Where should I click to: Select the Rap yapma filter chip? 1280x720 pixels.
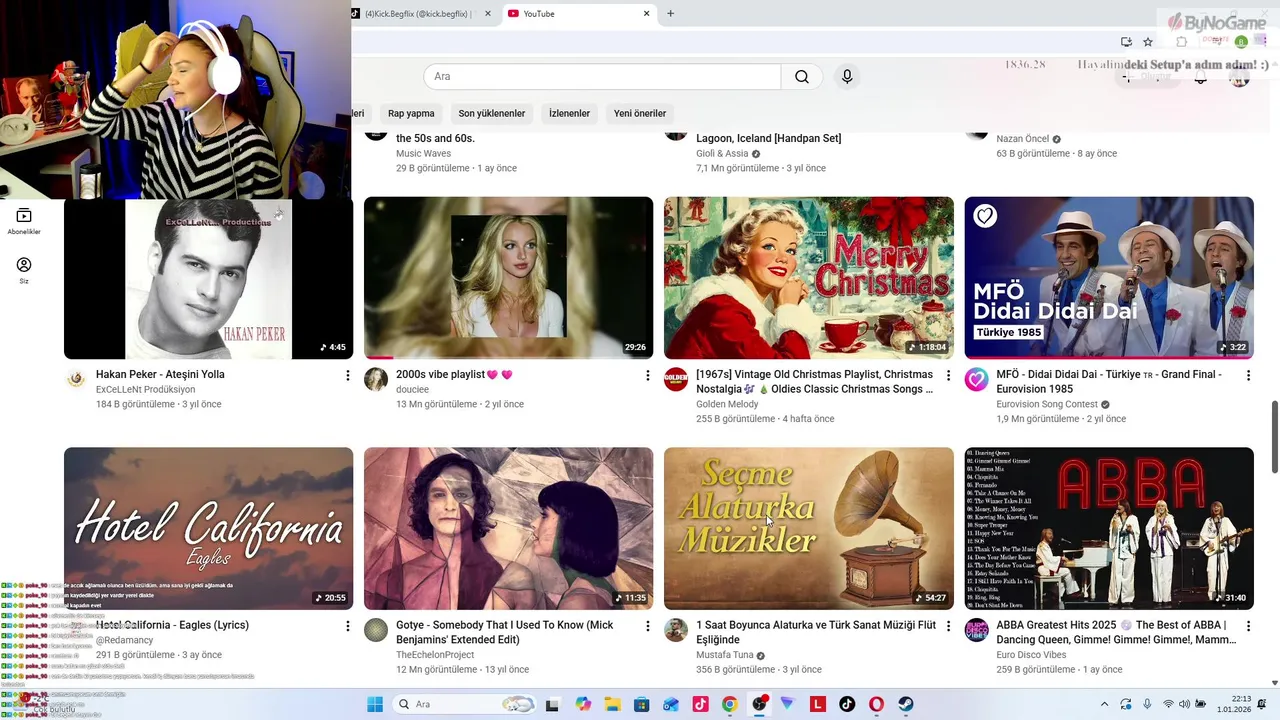click(411, 113)
